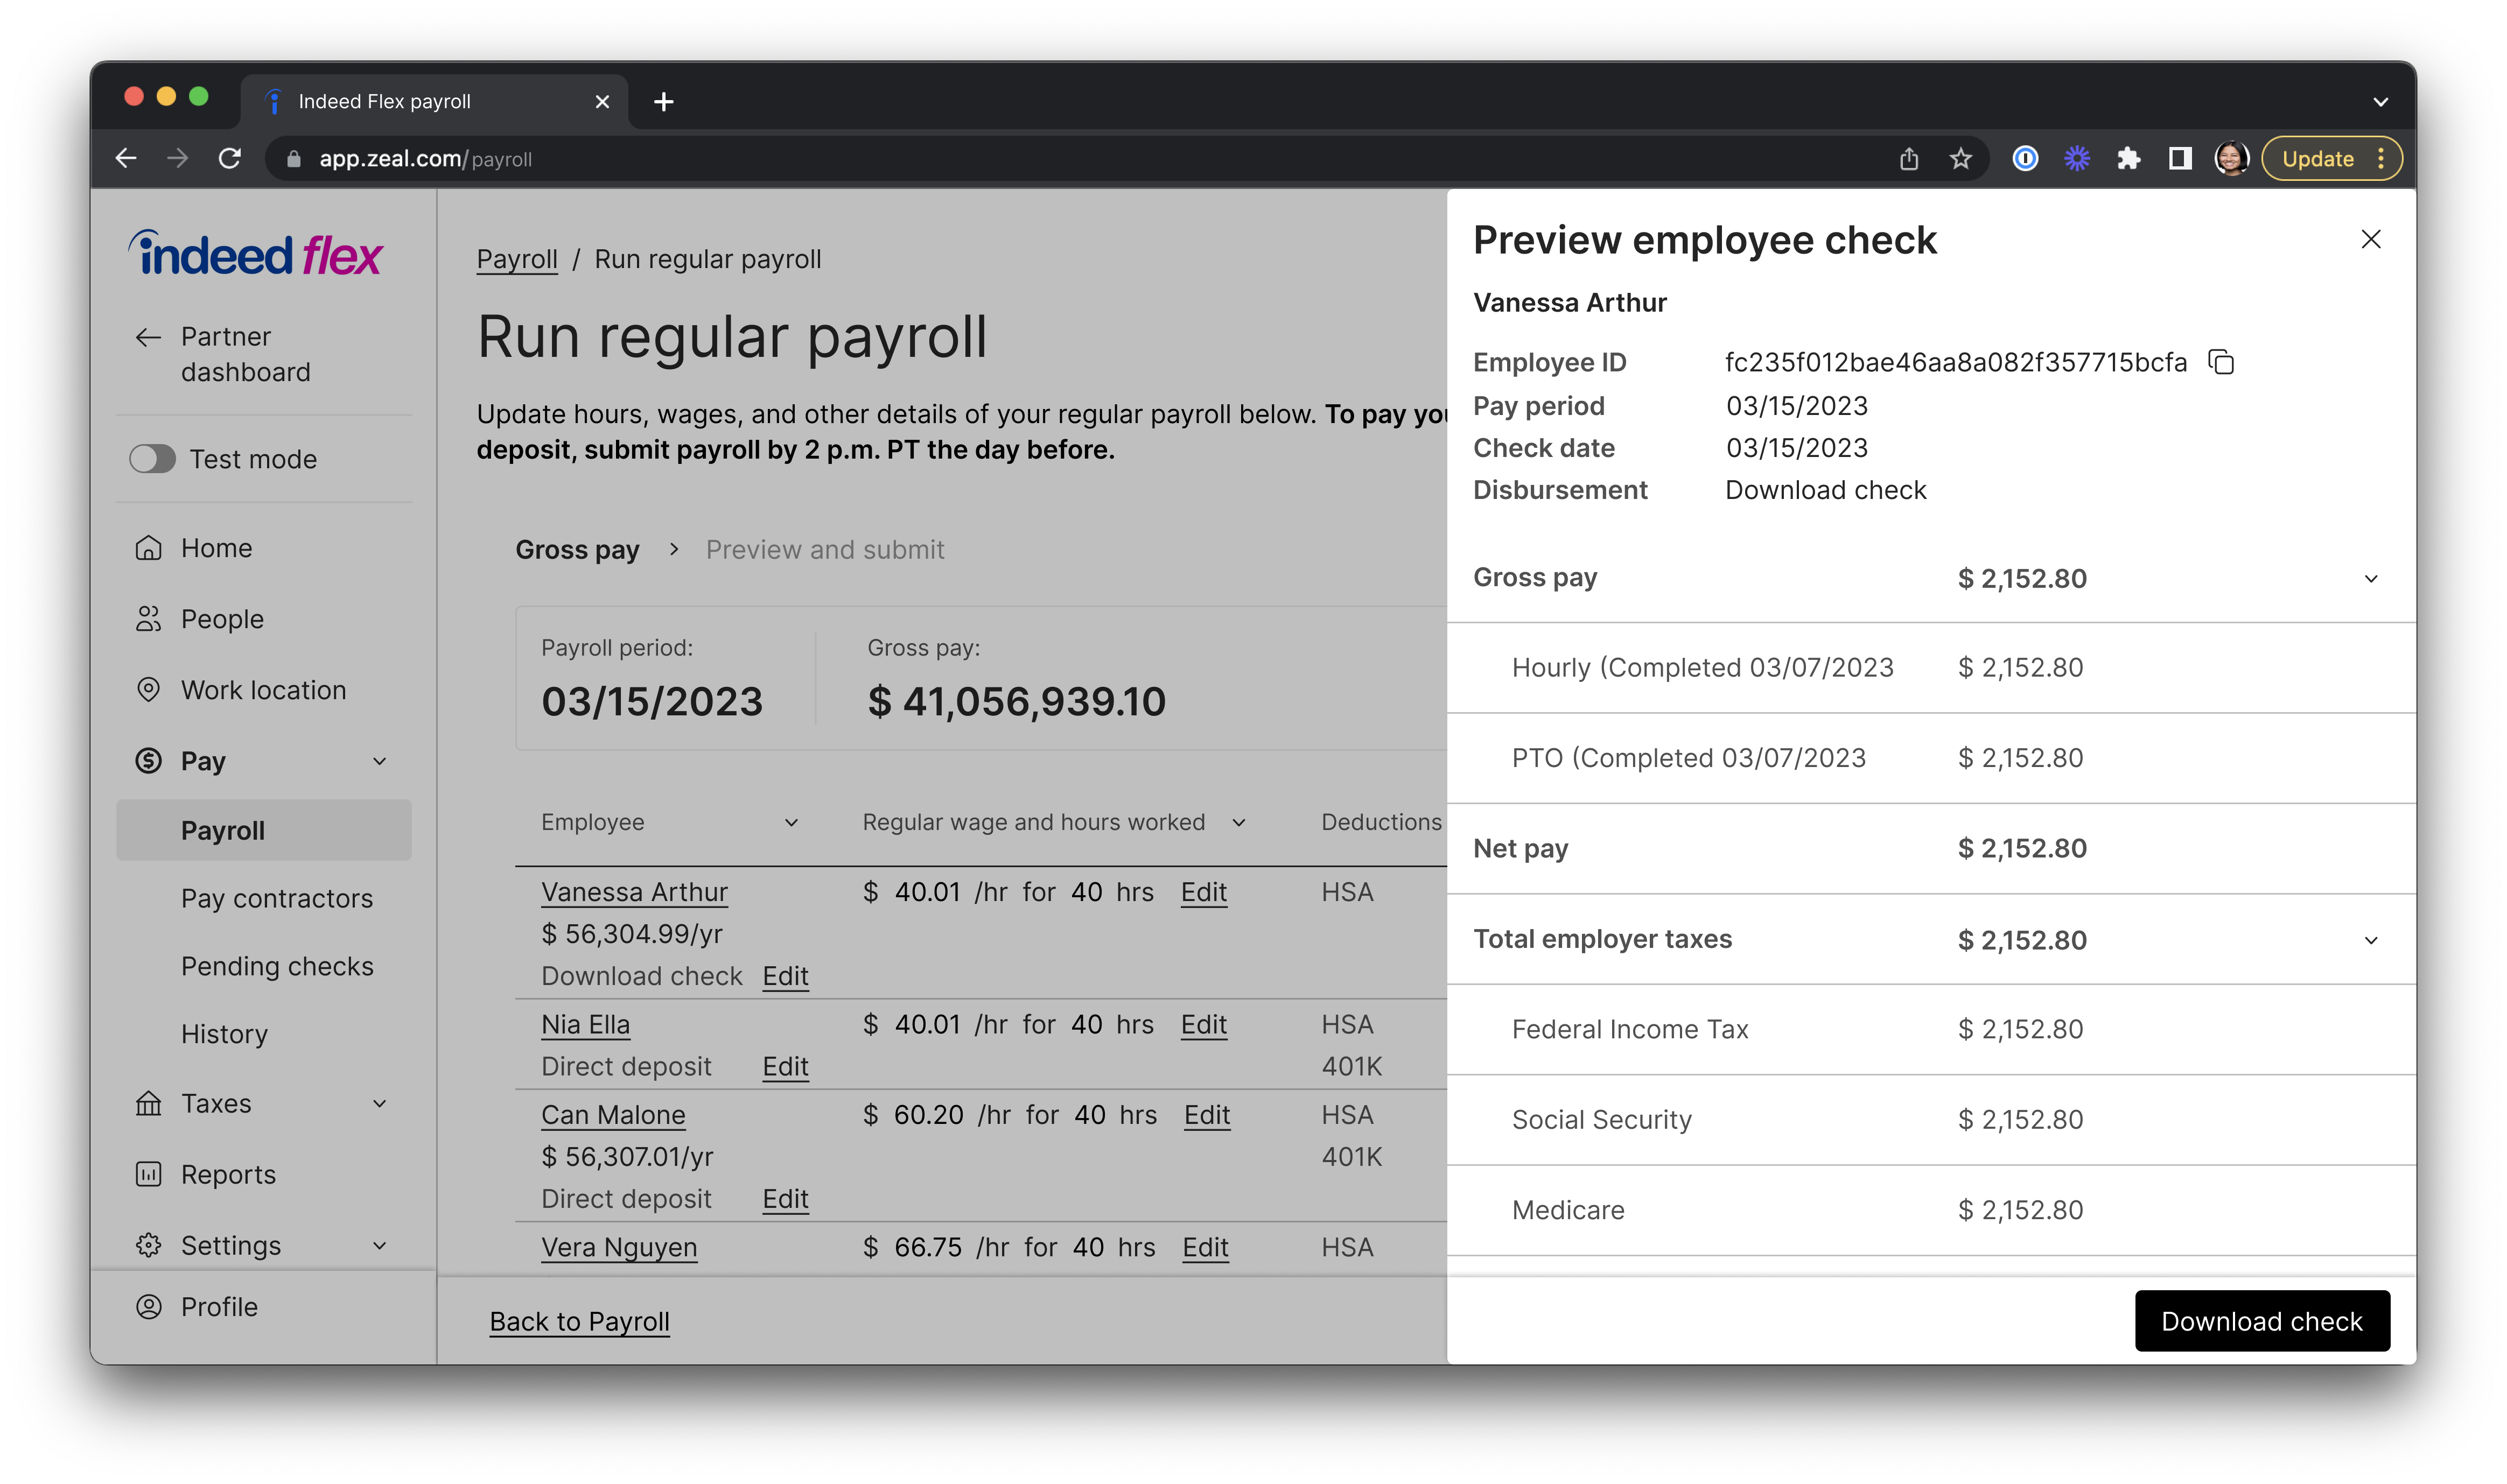Collapse the Gross pay section chevron
2507x1484 pixels.
(x=2370, y=579)
